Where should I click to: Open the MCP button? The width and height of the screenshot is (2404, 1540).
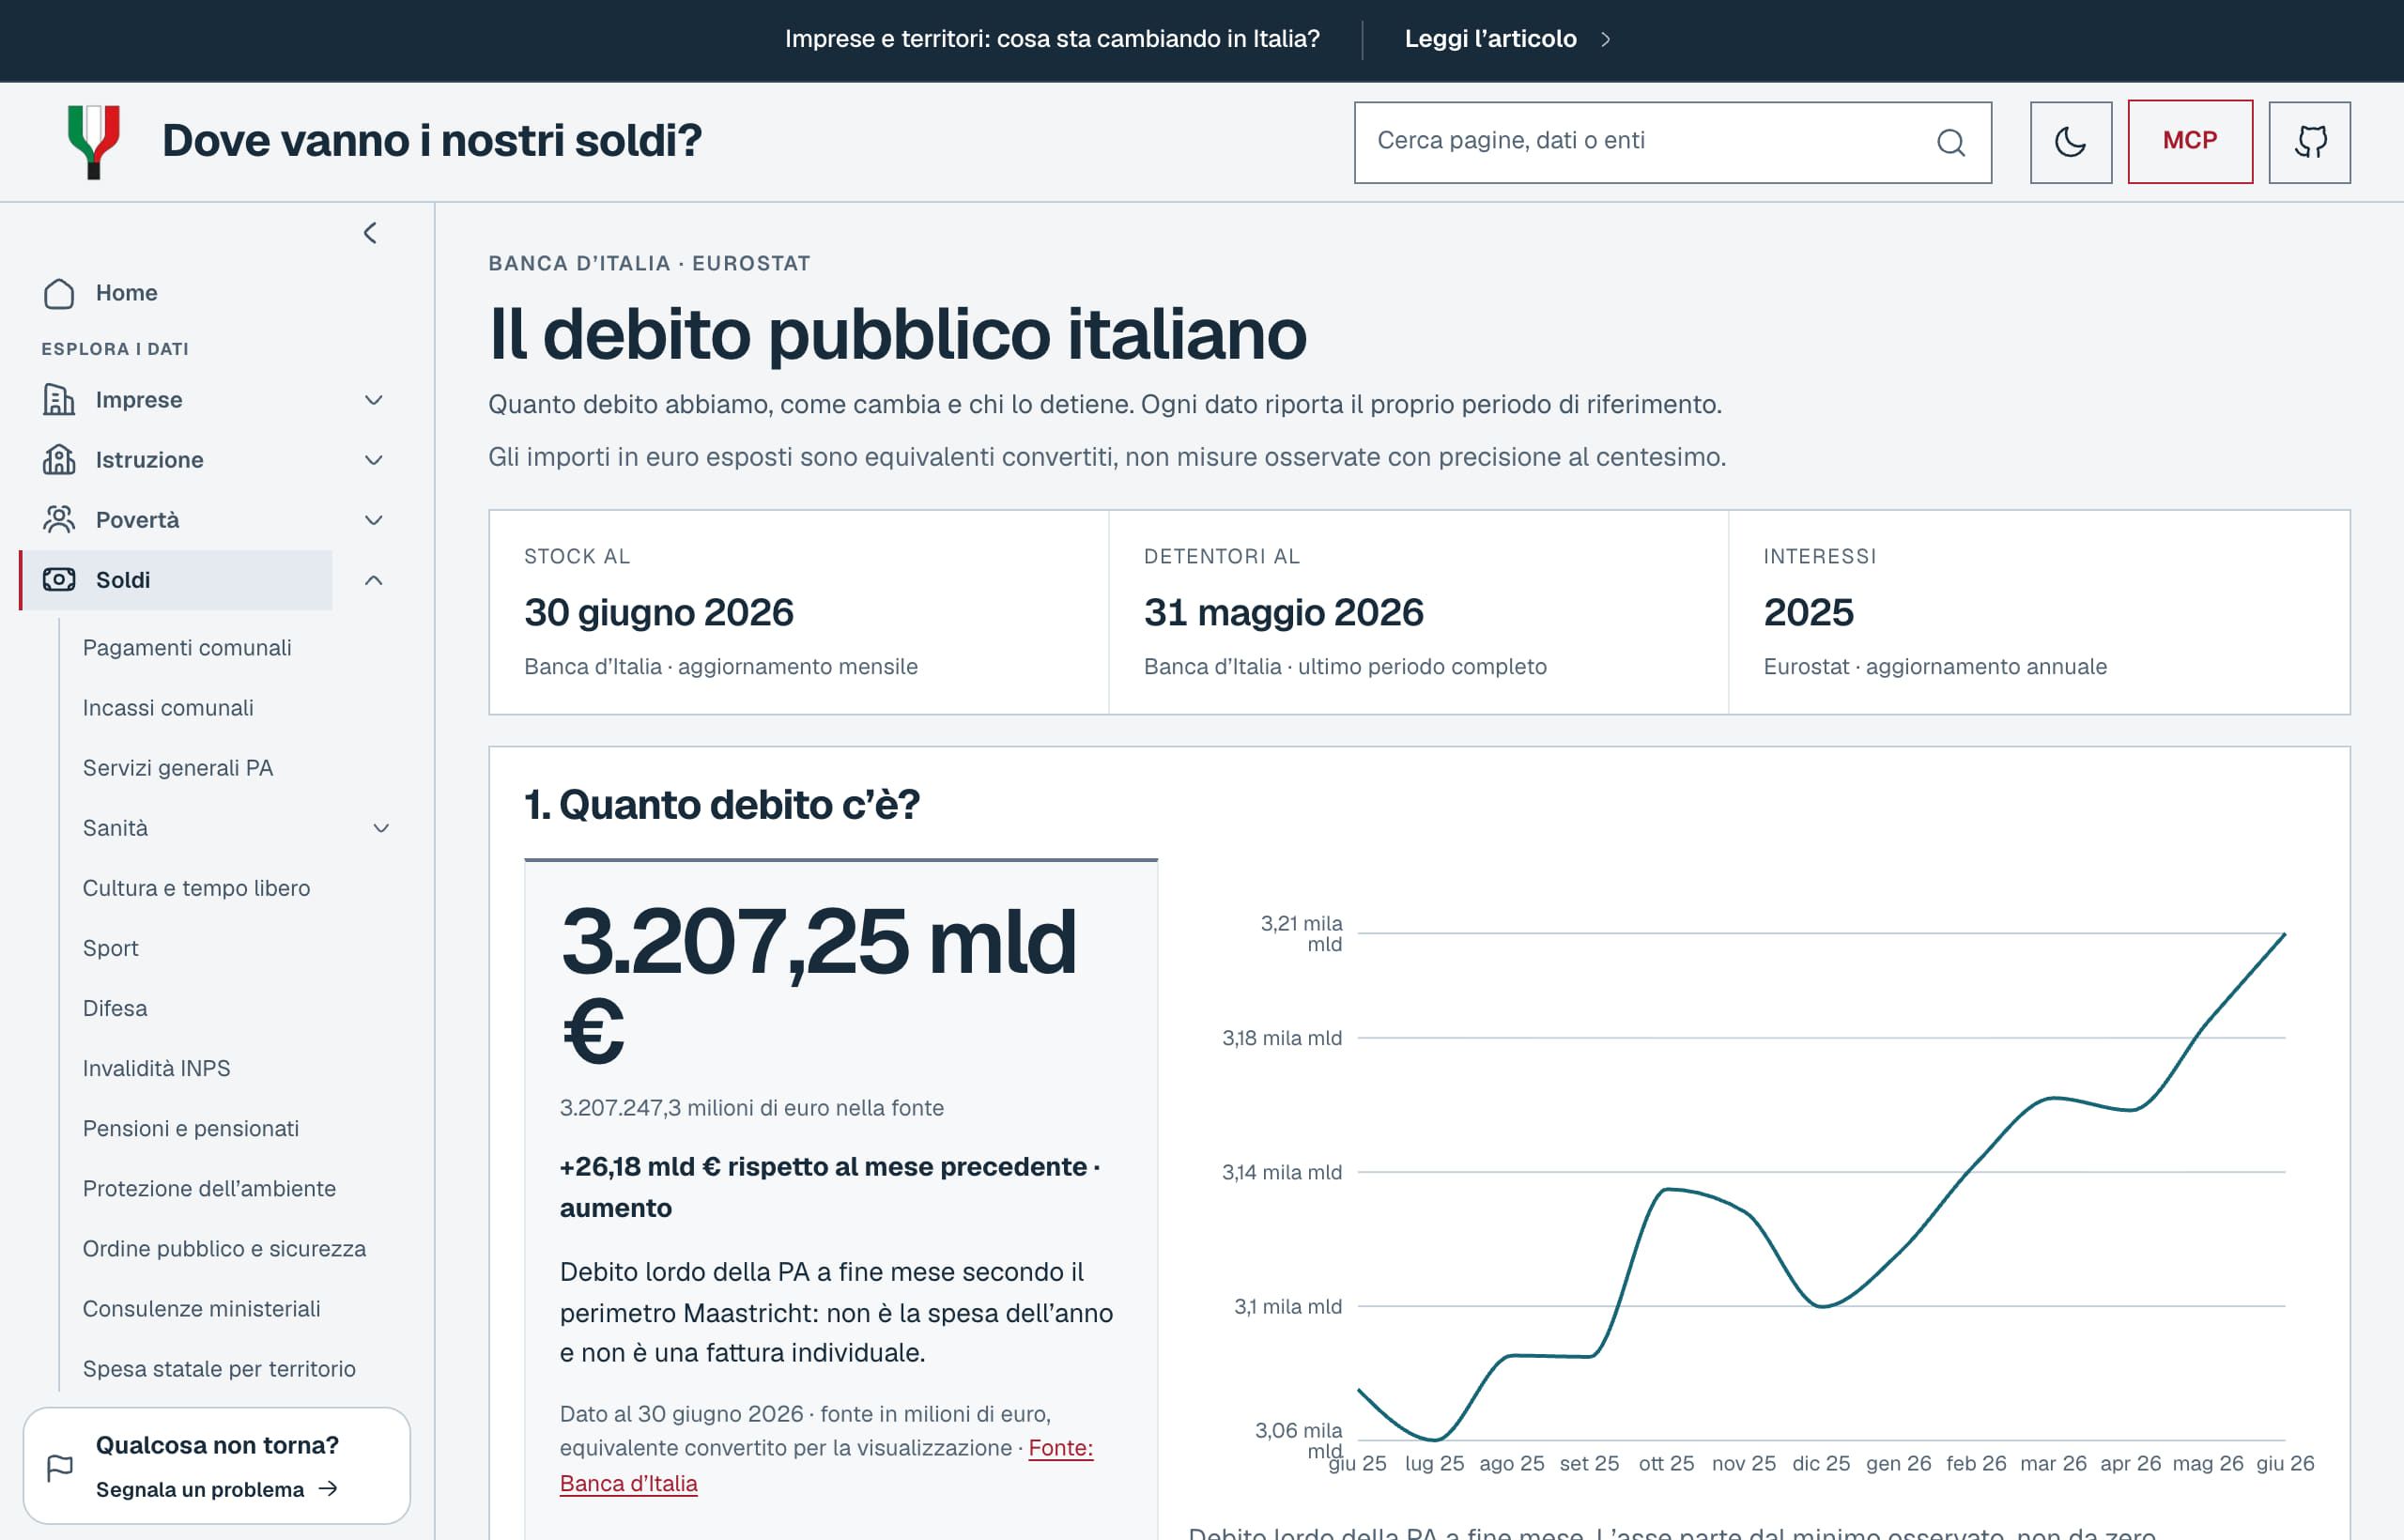click(2190, 141)
